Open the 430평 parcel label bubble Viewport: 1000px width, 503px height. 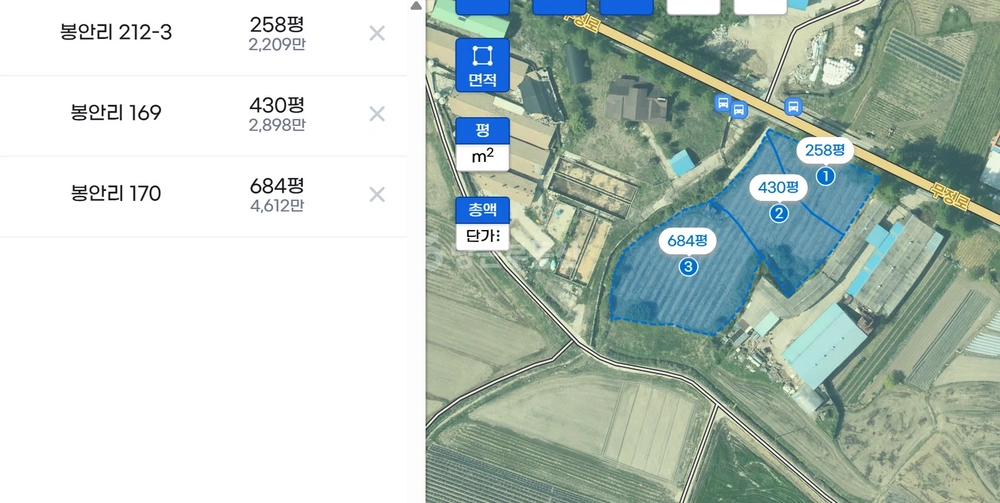pos(778,188)
